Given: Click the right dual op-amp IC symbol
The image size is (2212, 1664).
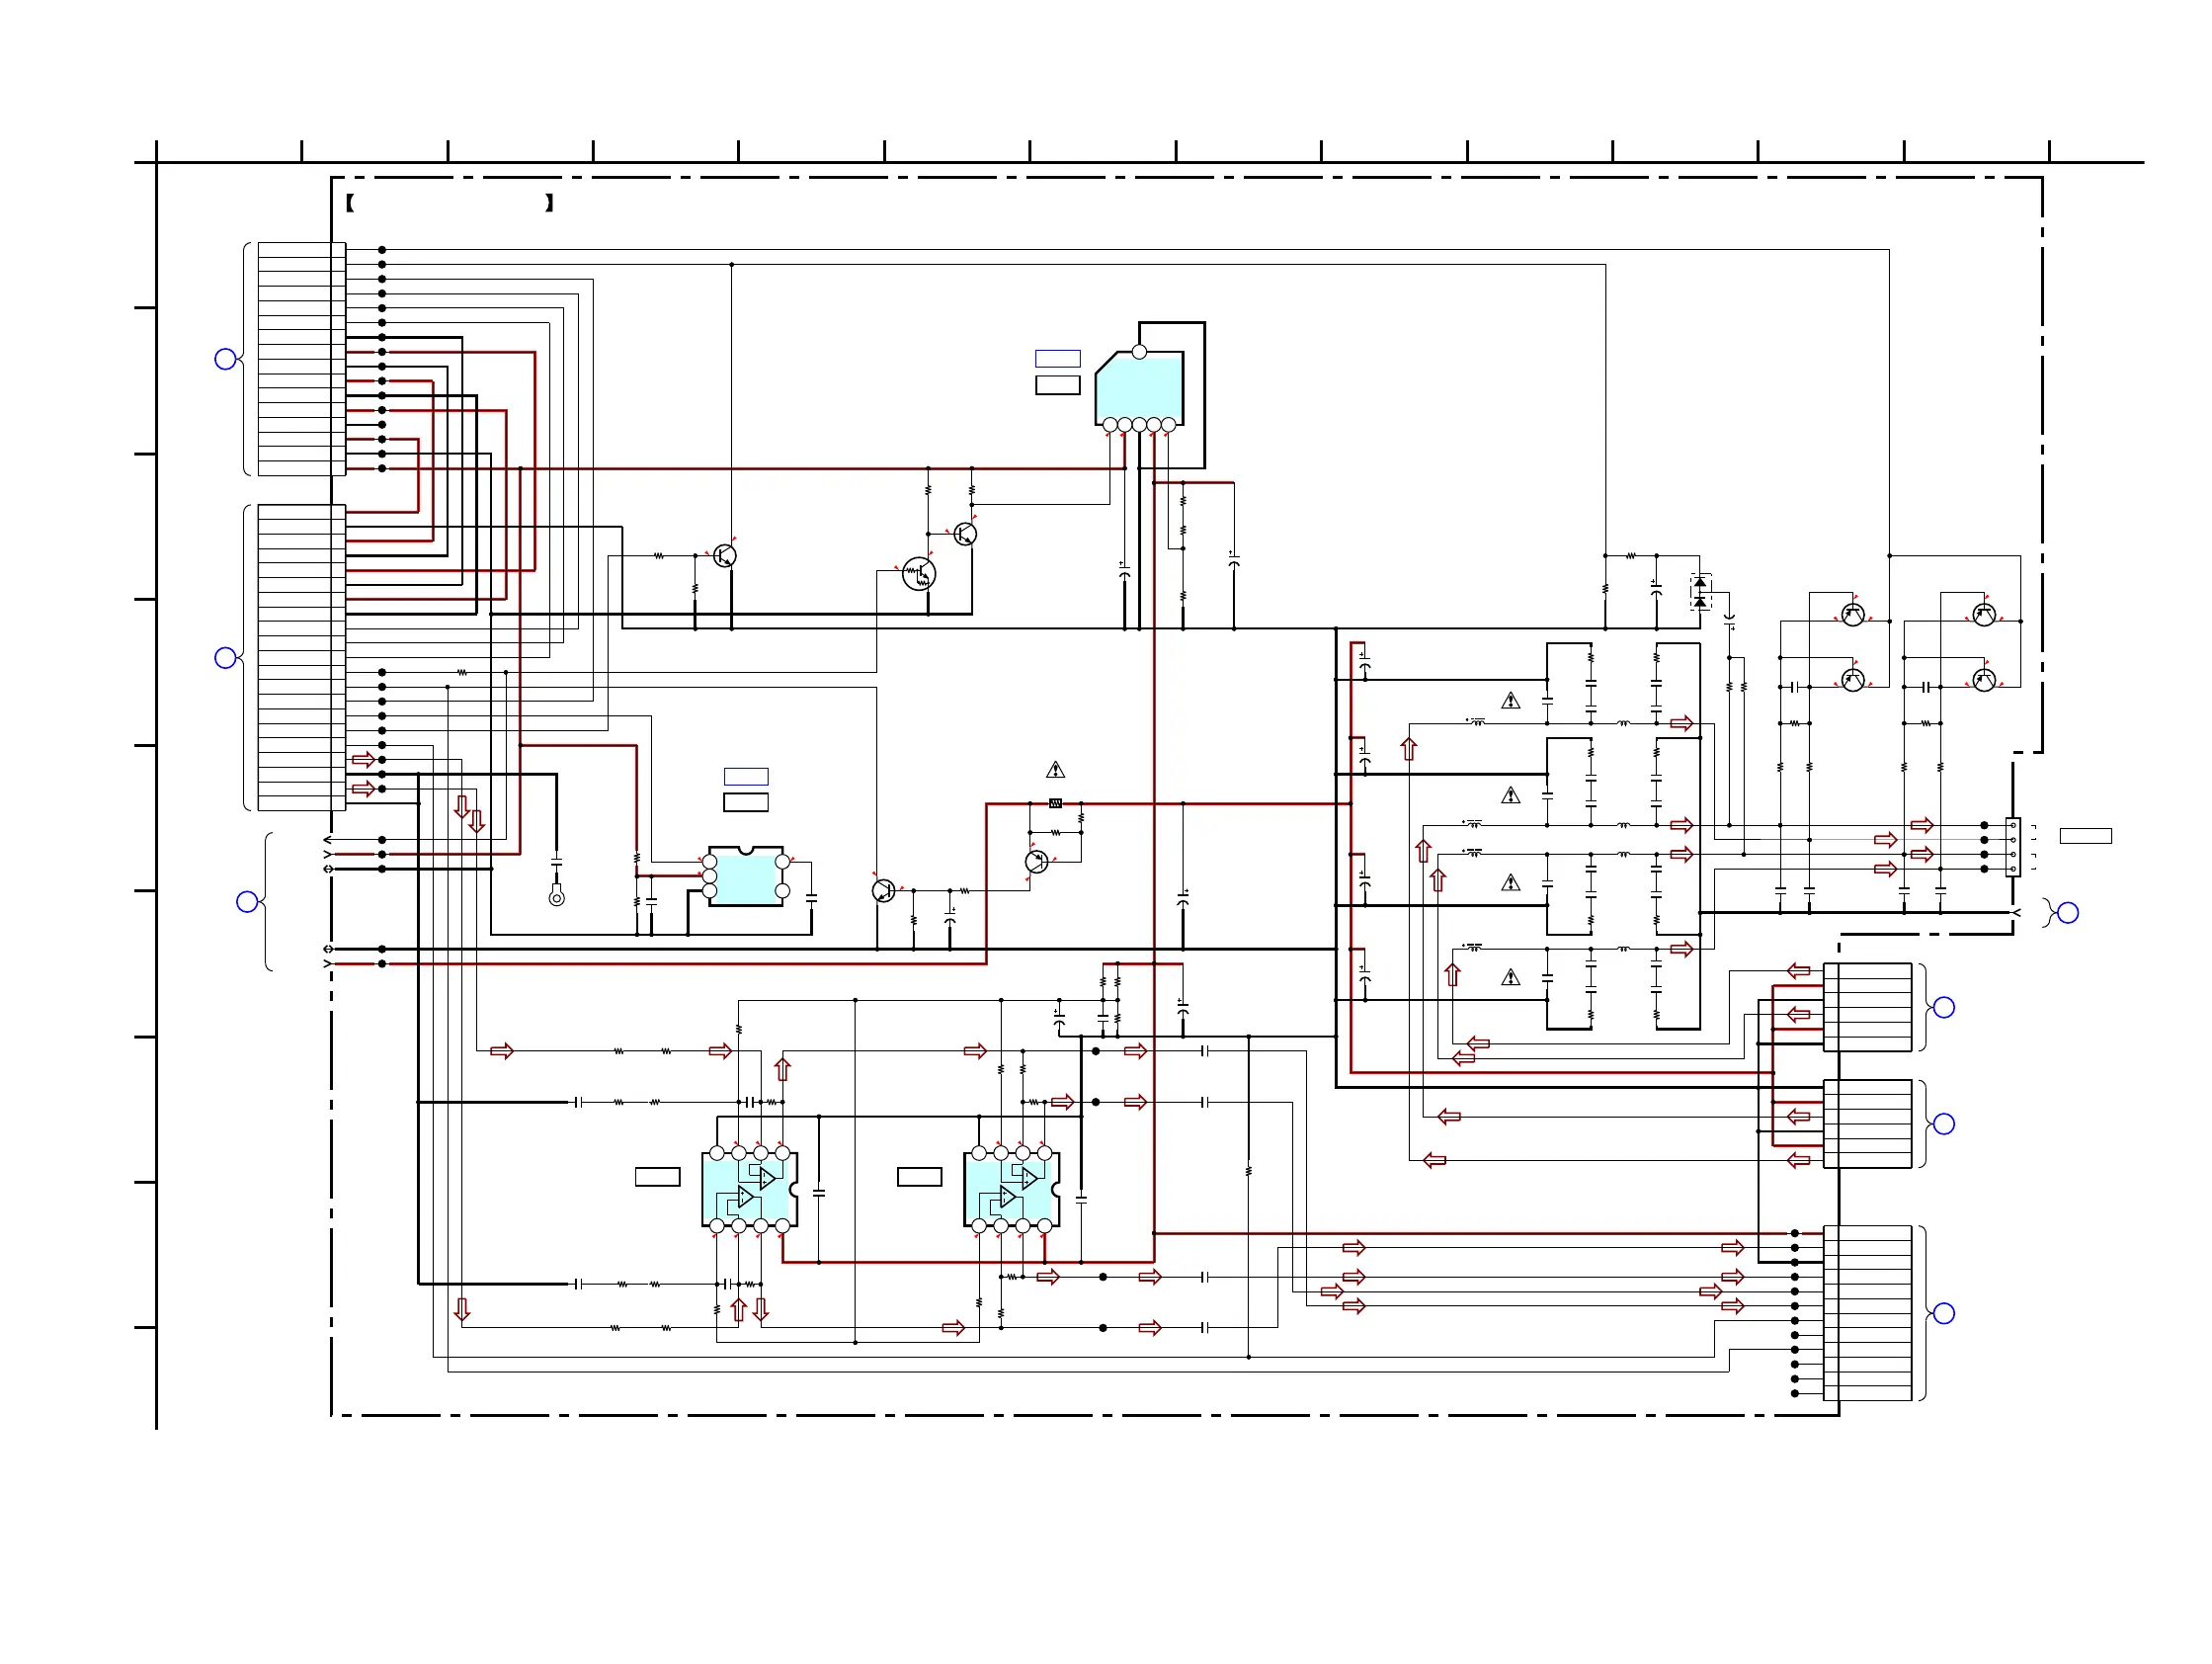Looking at the screenshot, I should point(1011,1189).
